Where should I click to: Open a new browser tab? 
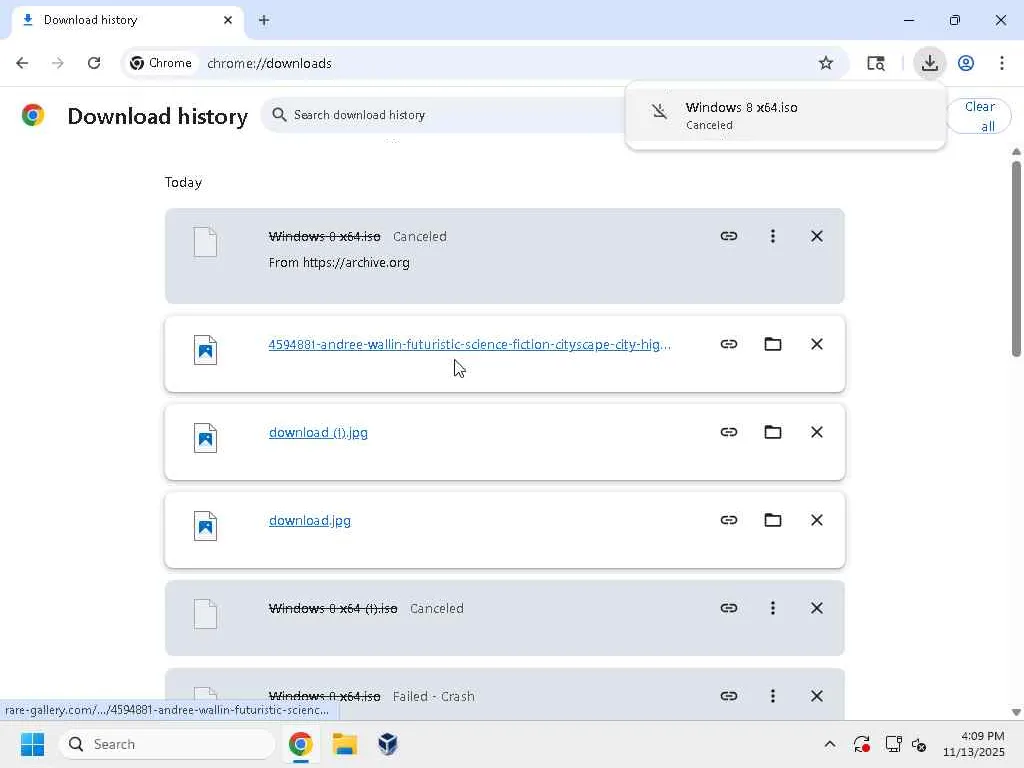(x=264, y=20)
